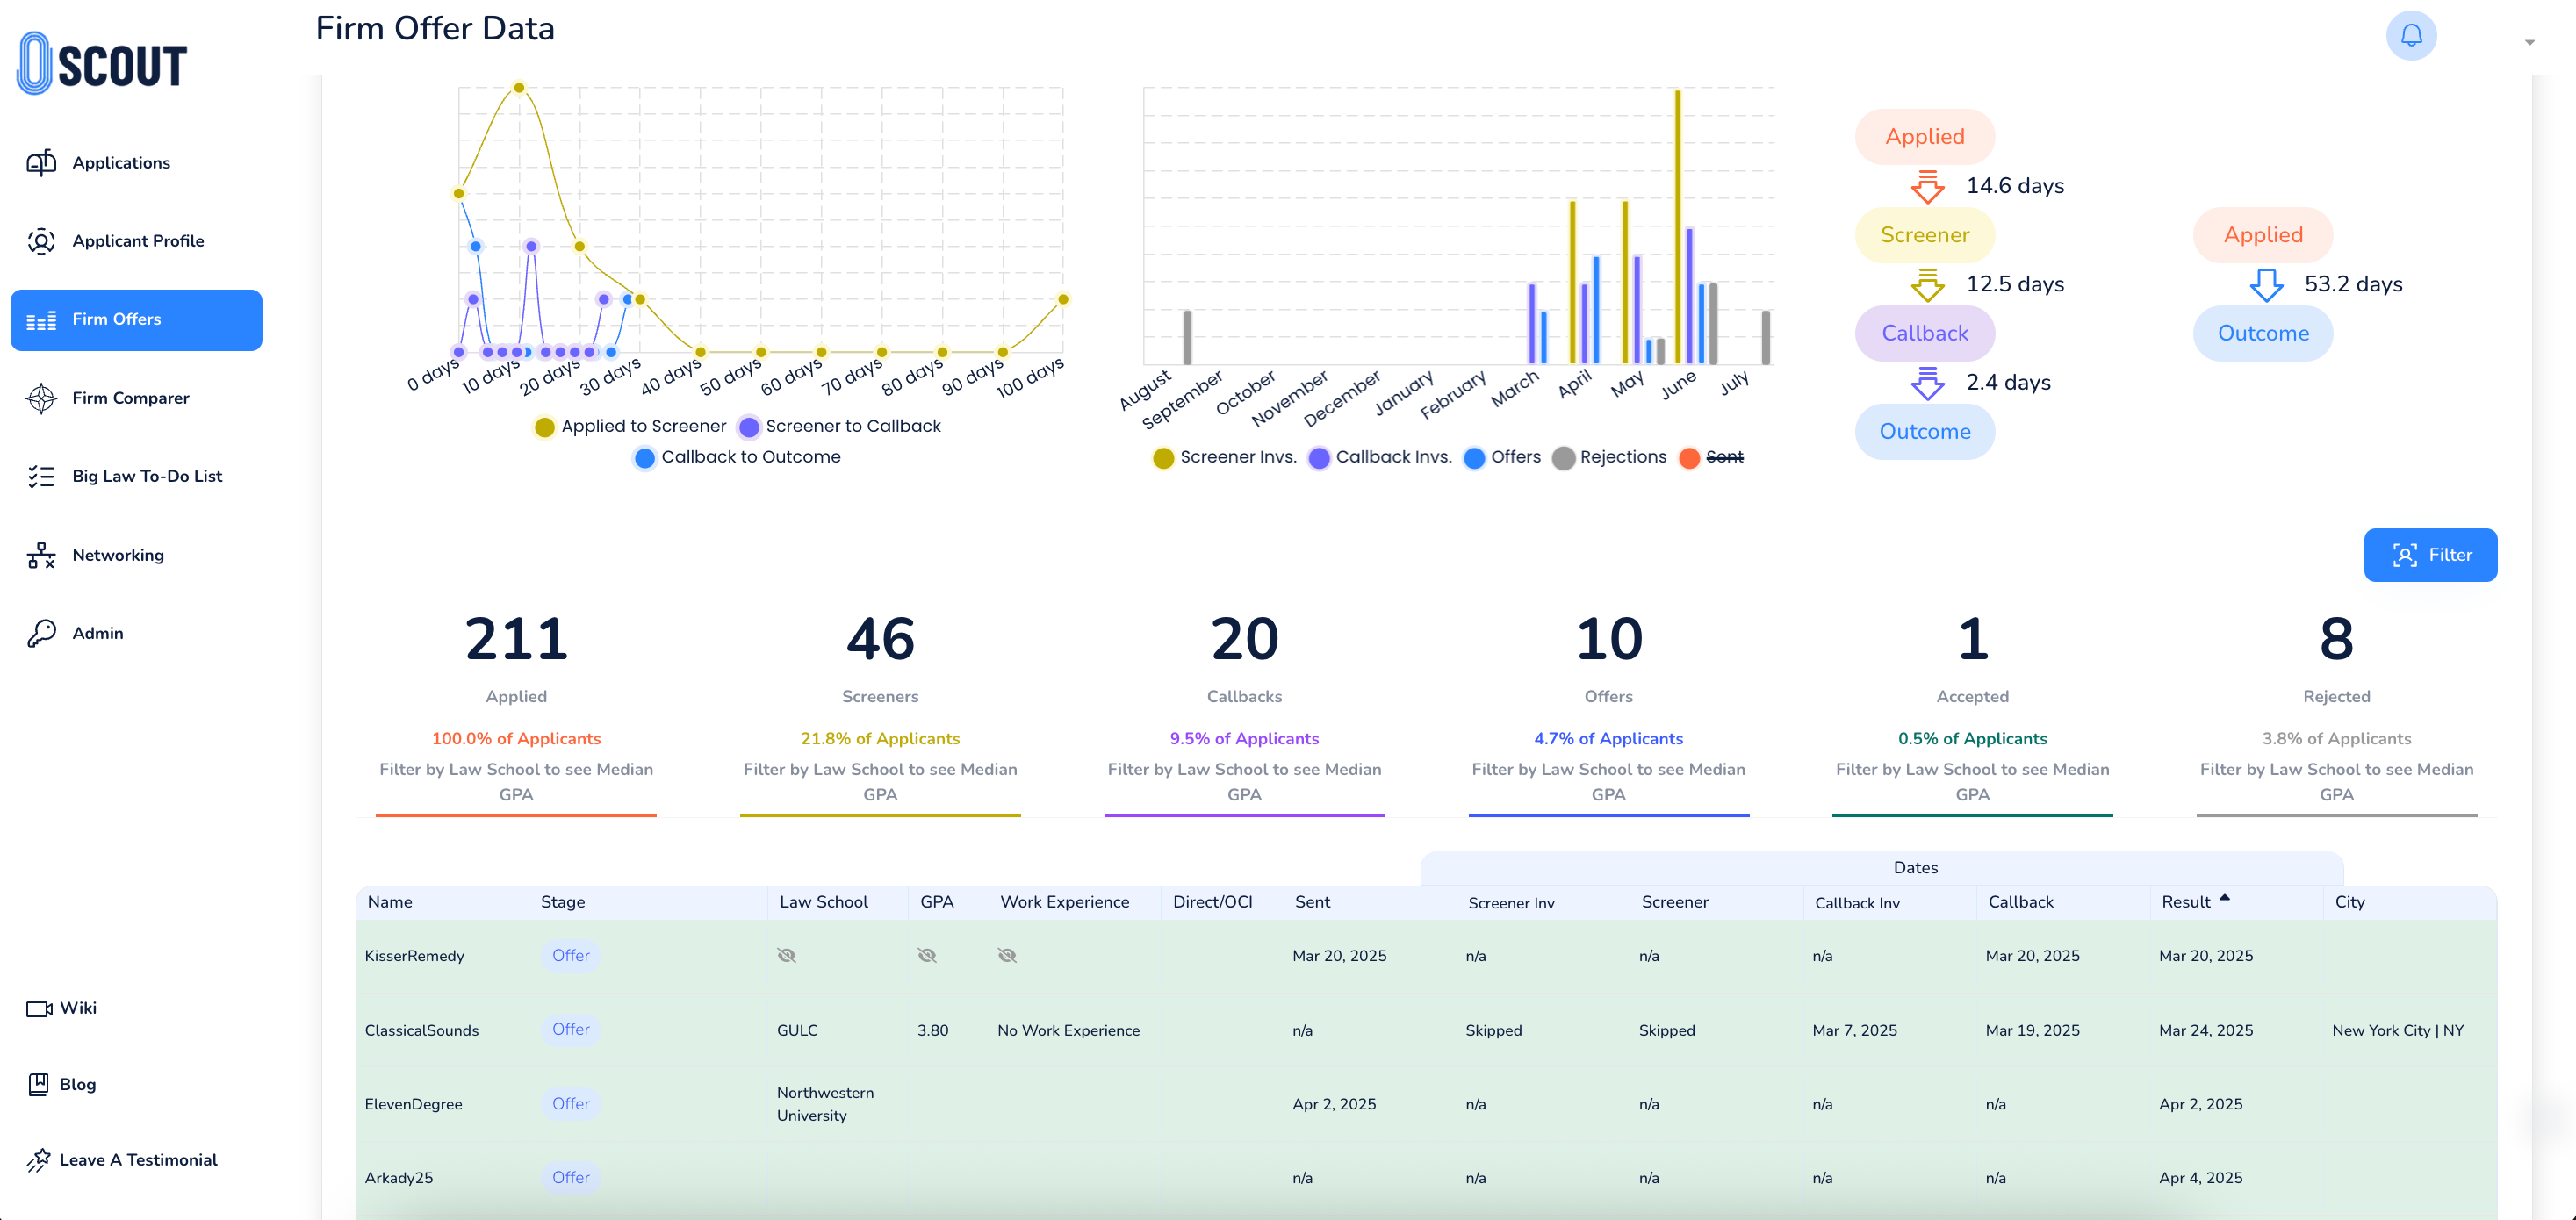The width and height of the screenshot is (2576, 1220).
Task: Open Leave A Testimonial menu item
Action: point(137,1160)
